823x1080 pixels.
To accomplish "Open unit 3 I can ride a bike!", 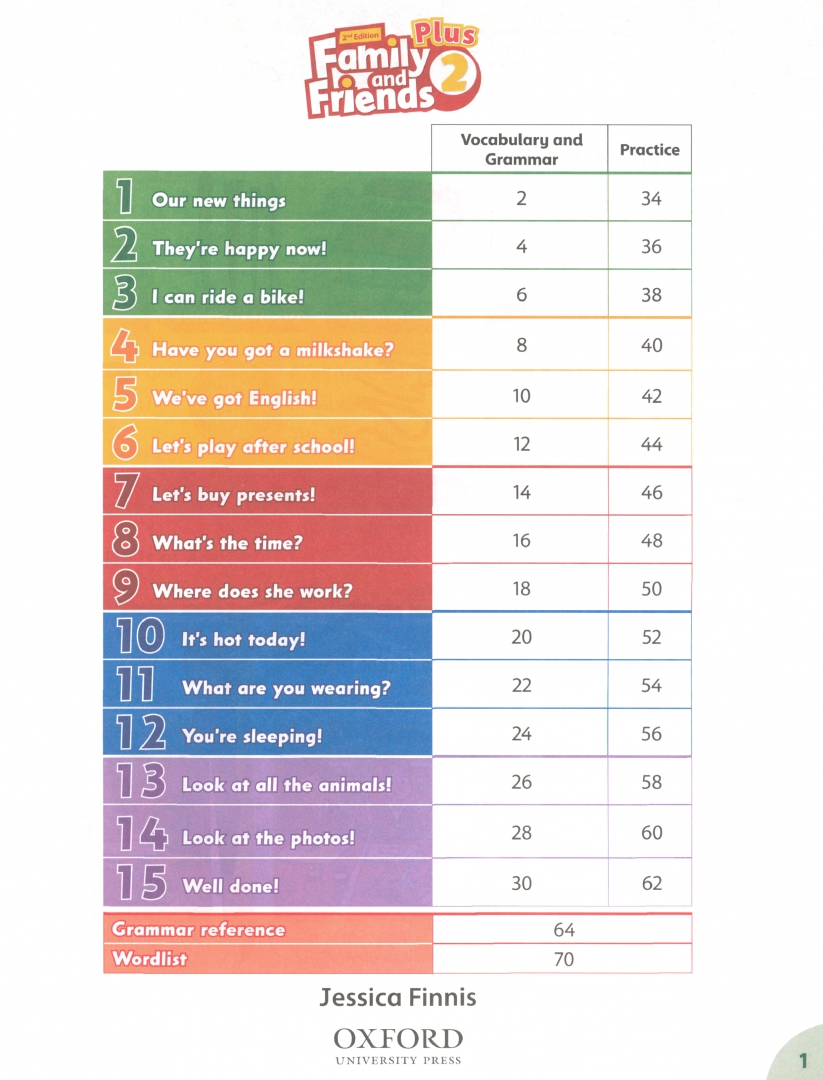I will pyautogui.click(x=267, y=293).
